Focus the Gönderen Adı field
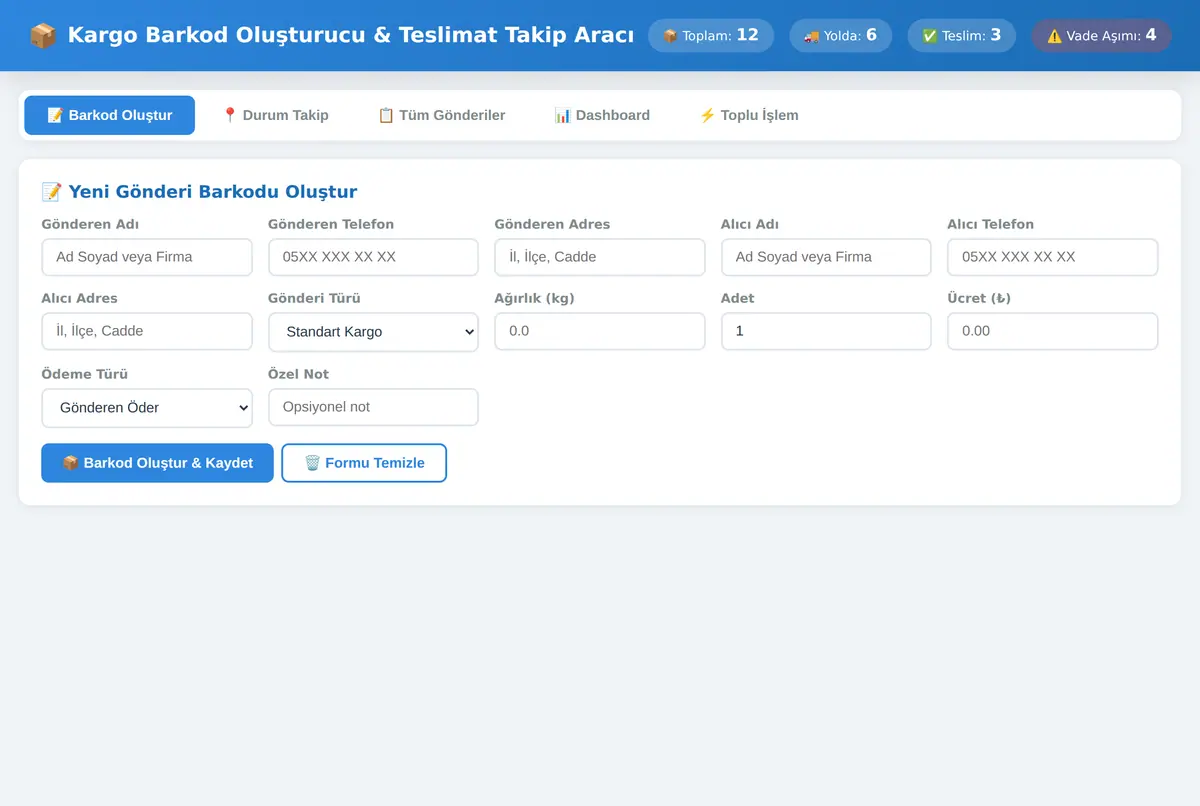 pos(147,257)
